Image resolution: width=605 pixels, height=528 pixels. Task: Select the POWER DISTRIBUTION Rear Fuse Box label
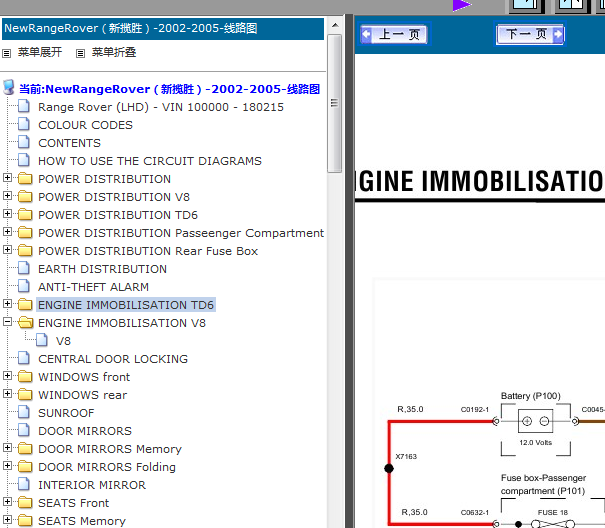coord(148,251)
